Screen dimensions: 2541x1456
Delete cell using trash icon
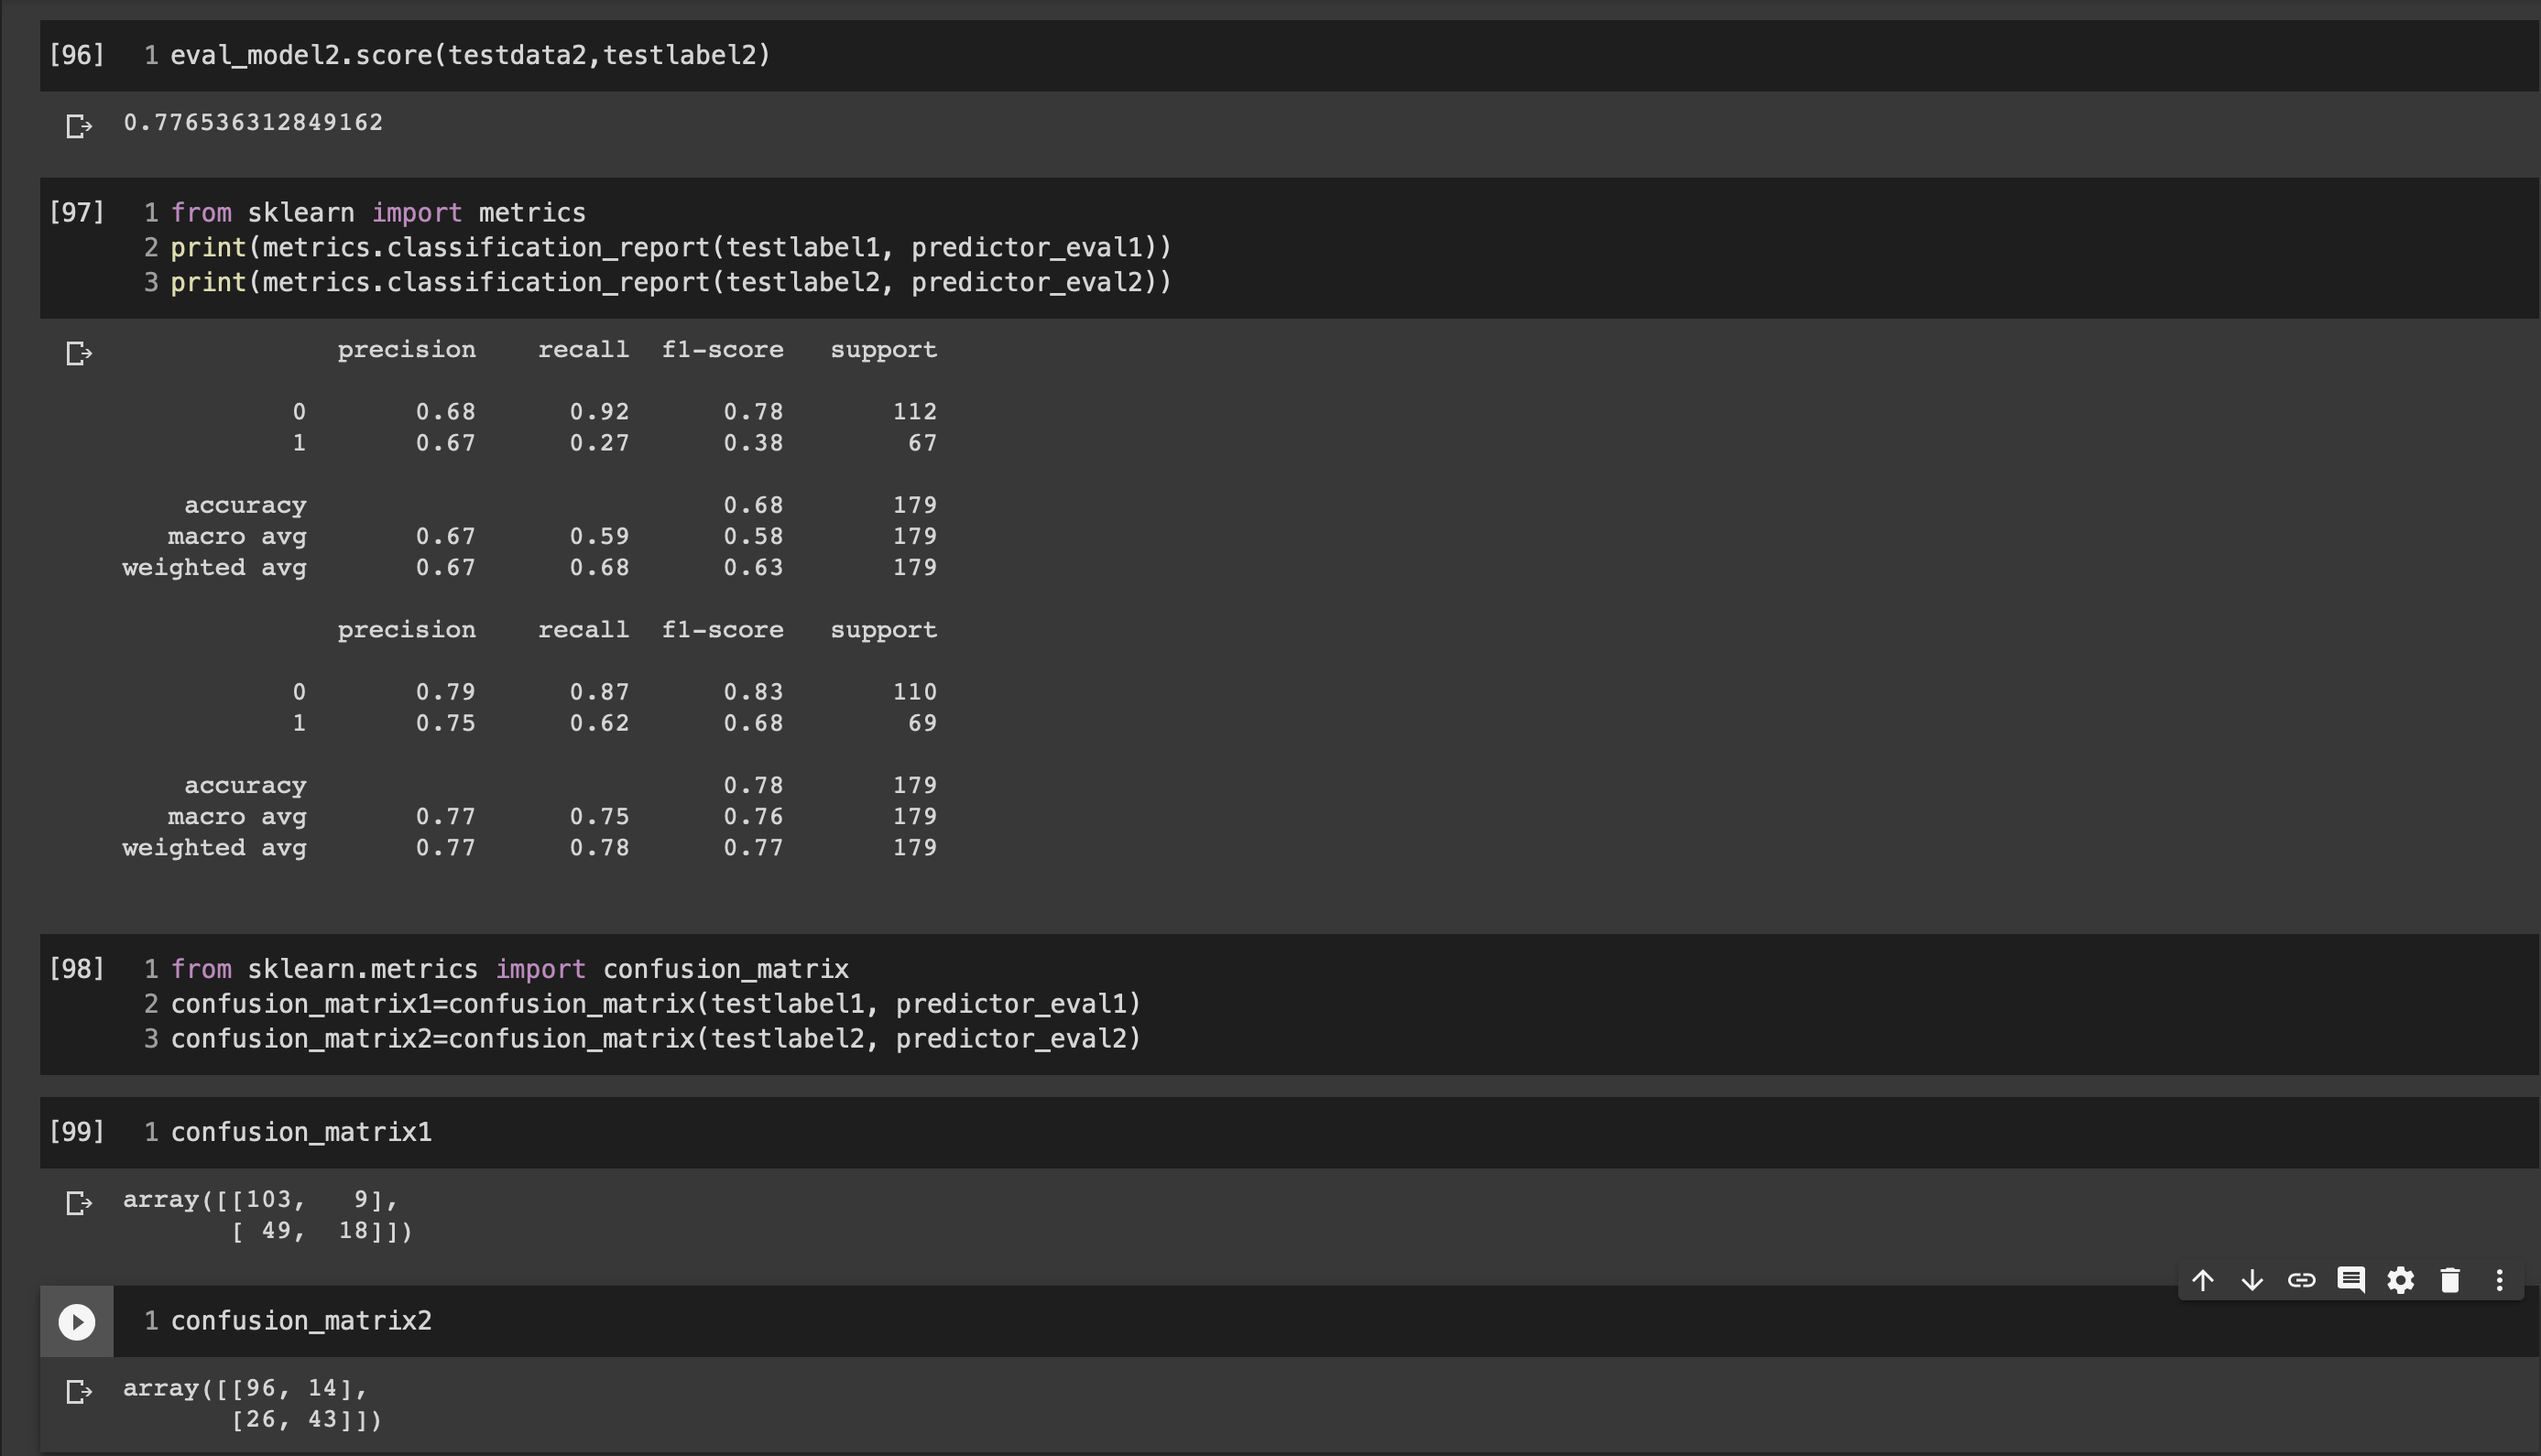[x=2450, y=1280]
